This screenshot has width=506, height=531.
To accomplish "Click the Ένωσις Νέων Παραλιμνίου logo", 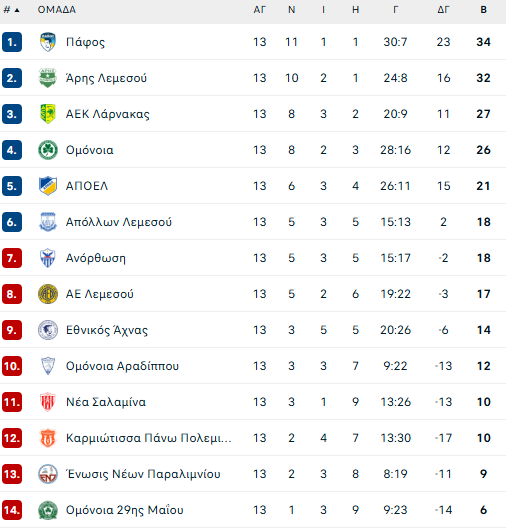I will (47, 474).
